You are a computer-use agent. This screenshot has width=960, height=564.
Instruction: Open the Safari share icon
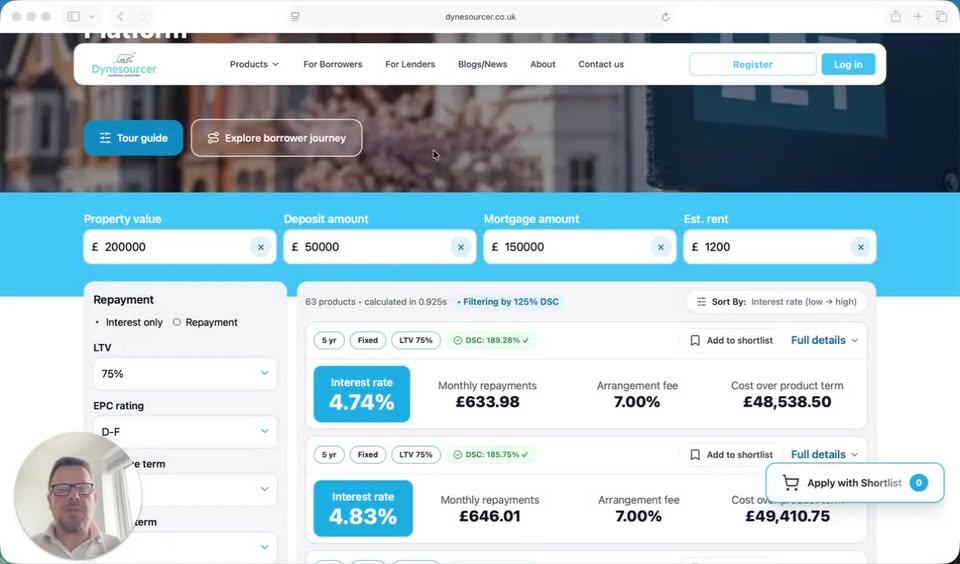coord(895,17)
